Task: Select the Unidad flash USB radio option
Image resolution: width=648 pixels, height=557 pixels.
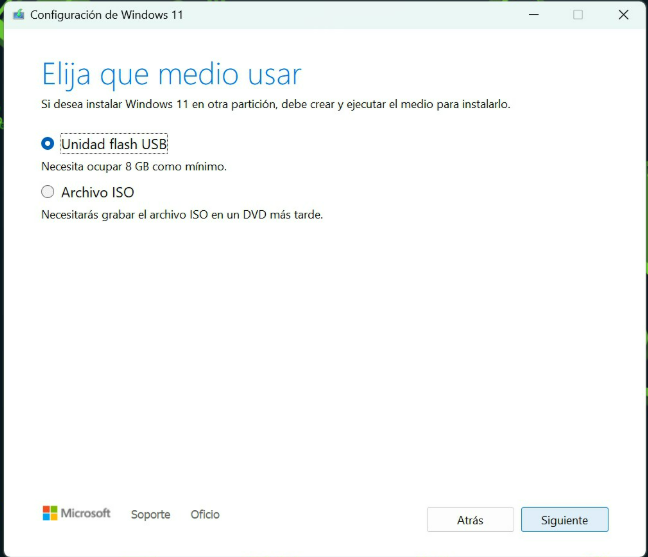Action: click(48, 144)
